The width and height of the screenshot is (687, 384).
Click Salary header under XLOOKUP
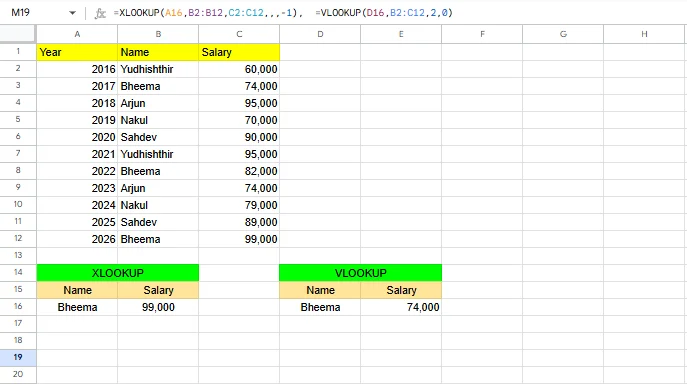(x=158, y=290)
